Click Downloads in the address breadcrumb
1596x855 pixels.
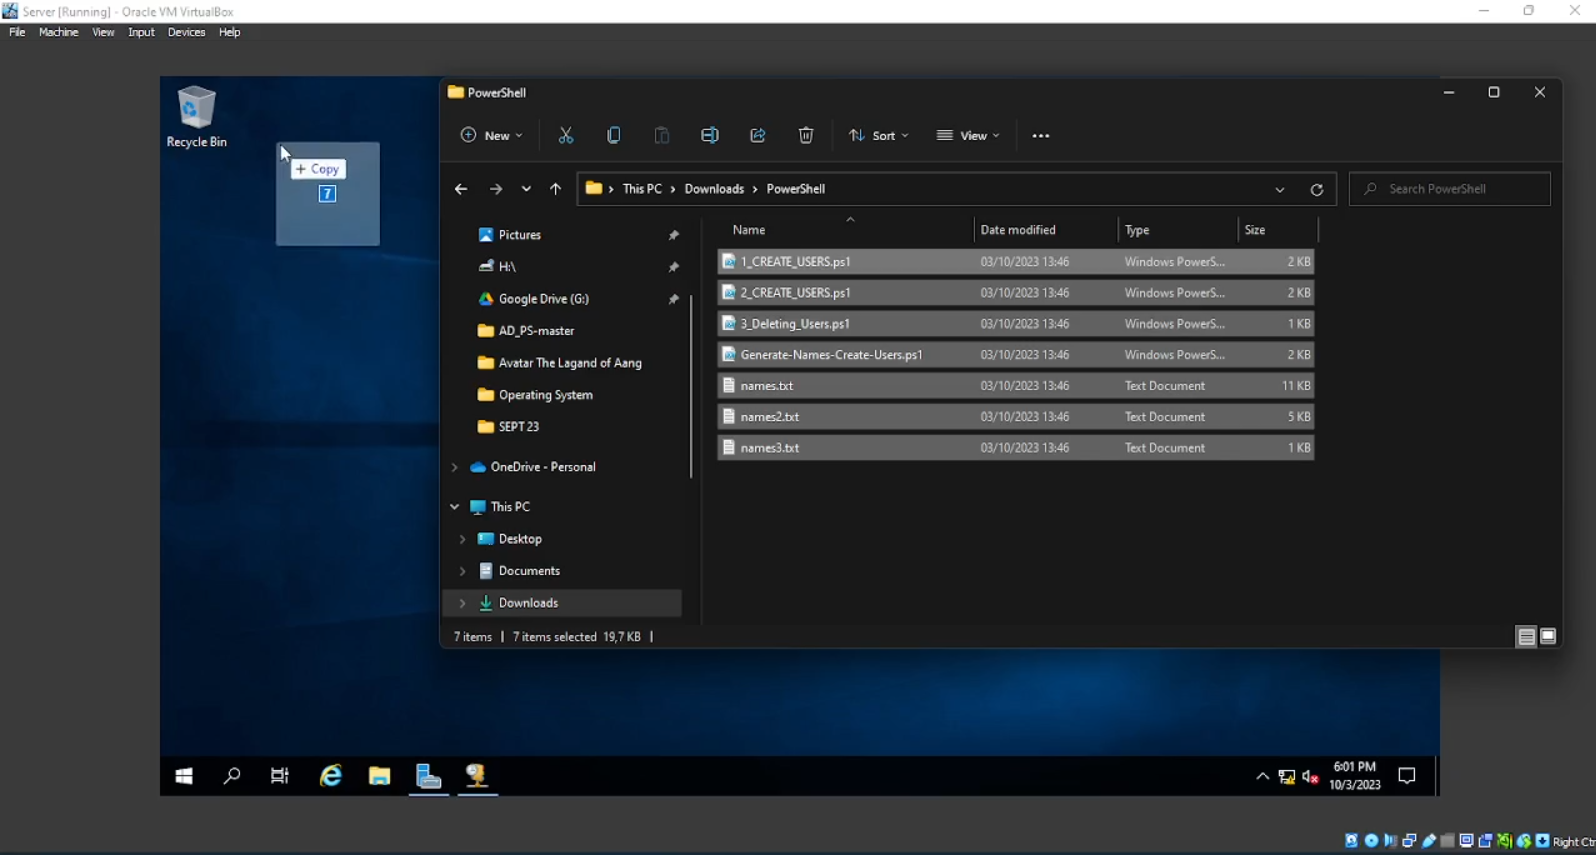(714, 189)
